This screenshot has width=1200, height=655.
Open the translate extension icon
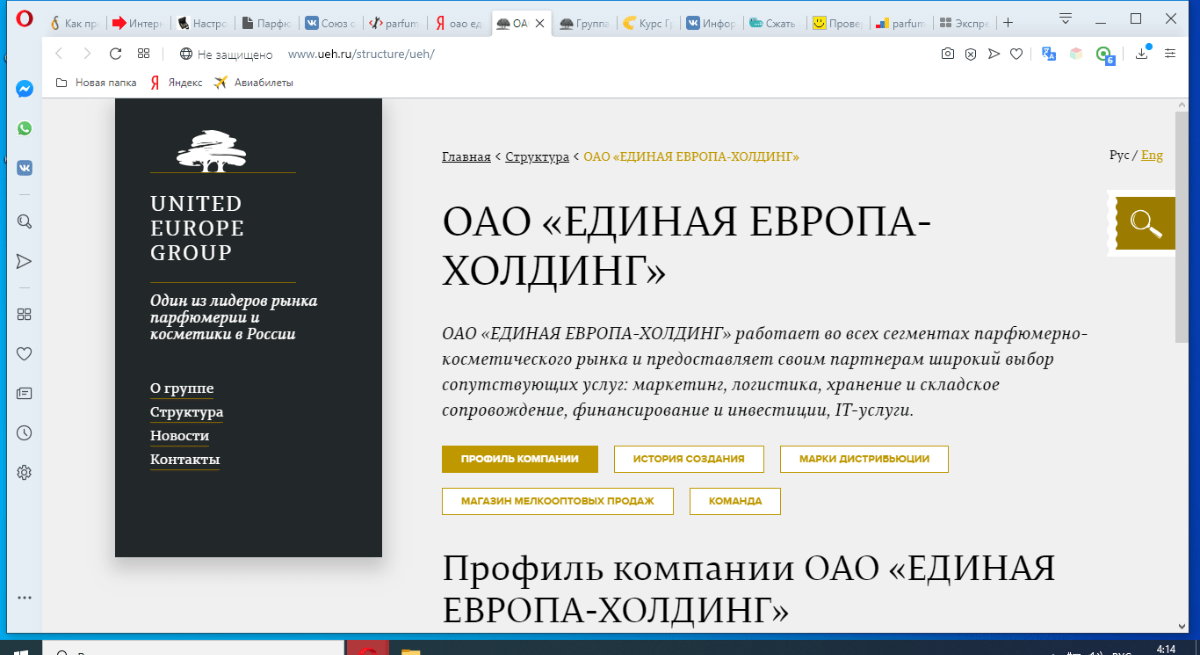click(x=1048, y=54)
